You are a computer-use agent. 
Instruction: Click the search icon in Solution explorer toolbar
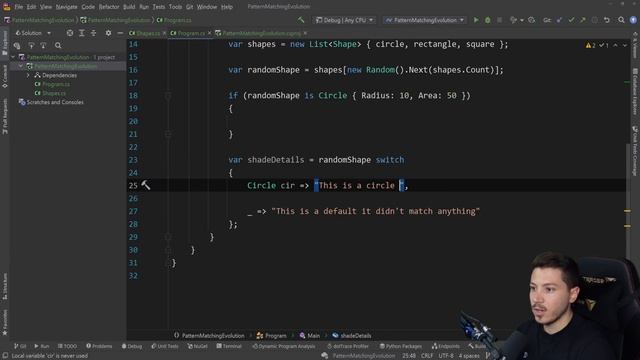coord(58,46)
